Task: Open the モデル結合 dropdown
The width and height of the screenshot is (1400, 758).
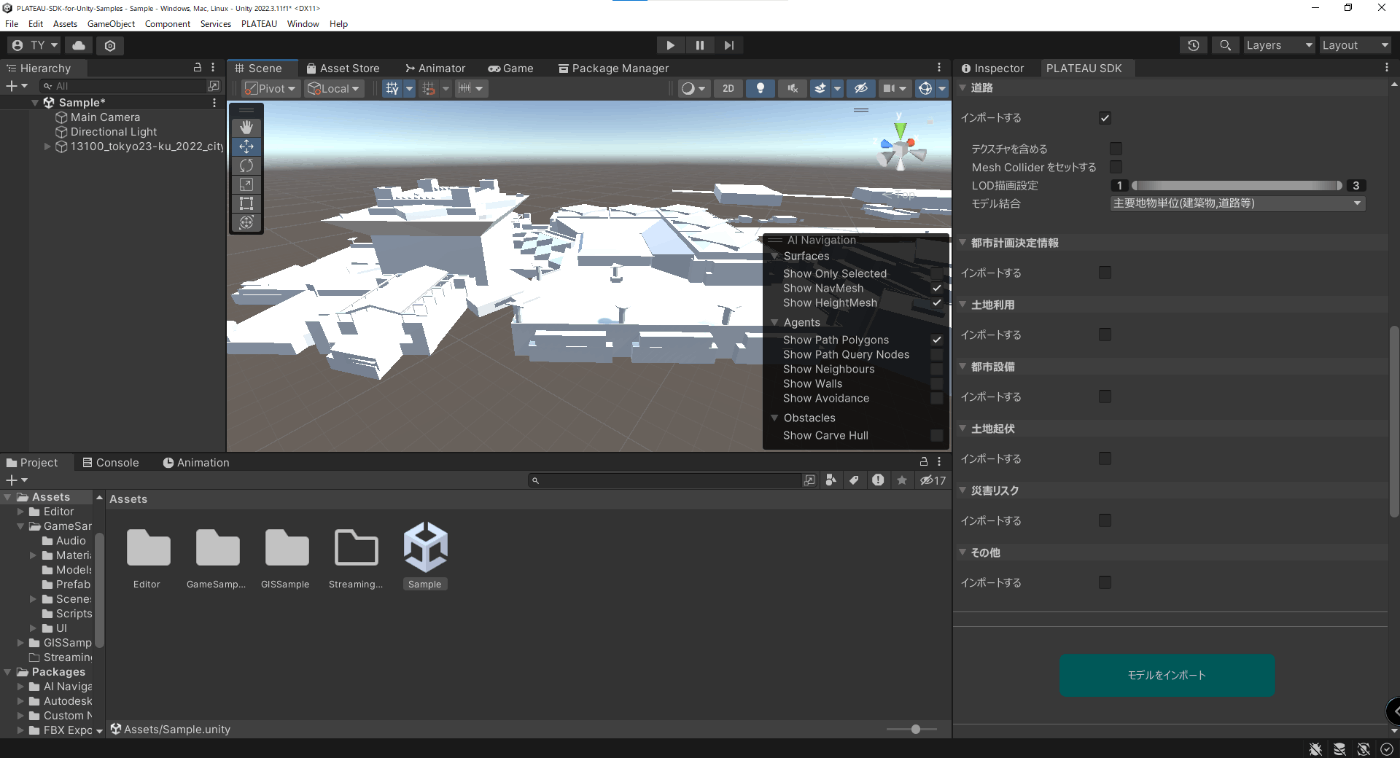Action: pyautogui.click(x=1238, y=203)
